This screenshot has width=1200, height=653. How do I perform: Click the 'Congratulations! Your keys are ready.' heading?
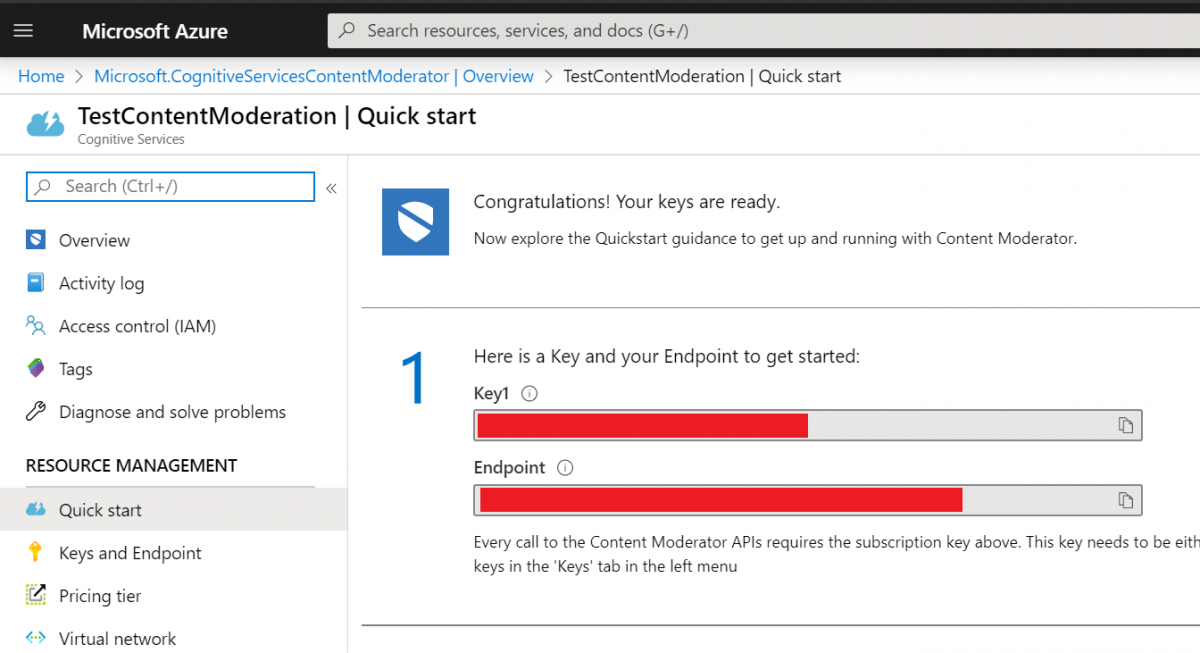pyautogui.click(x=627, y=202)
